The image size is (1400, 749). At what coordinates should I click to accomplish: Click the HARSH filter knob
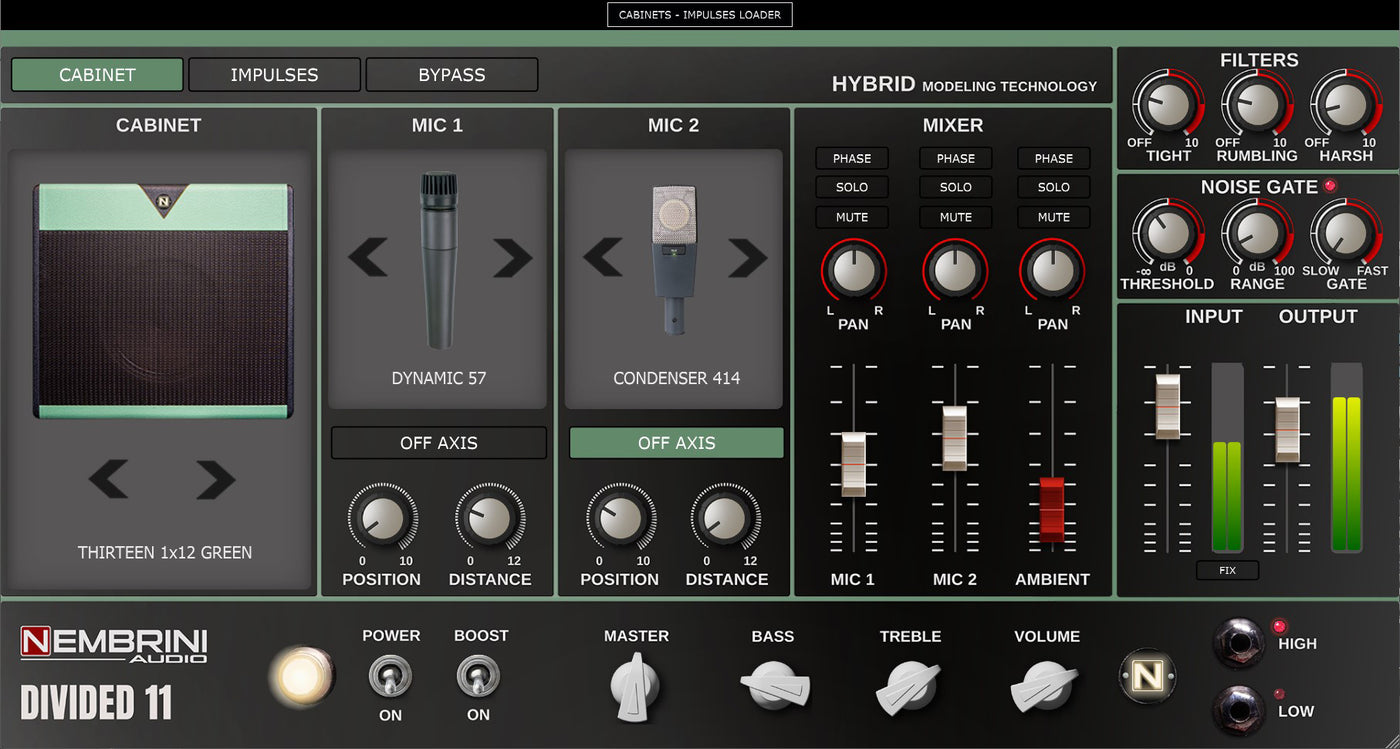[1345, 105]
